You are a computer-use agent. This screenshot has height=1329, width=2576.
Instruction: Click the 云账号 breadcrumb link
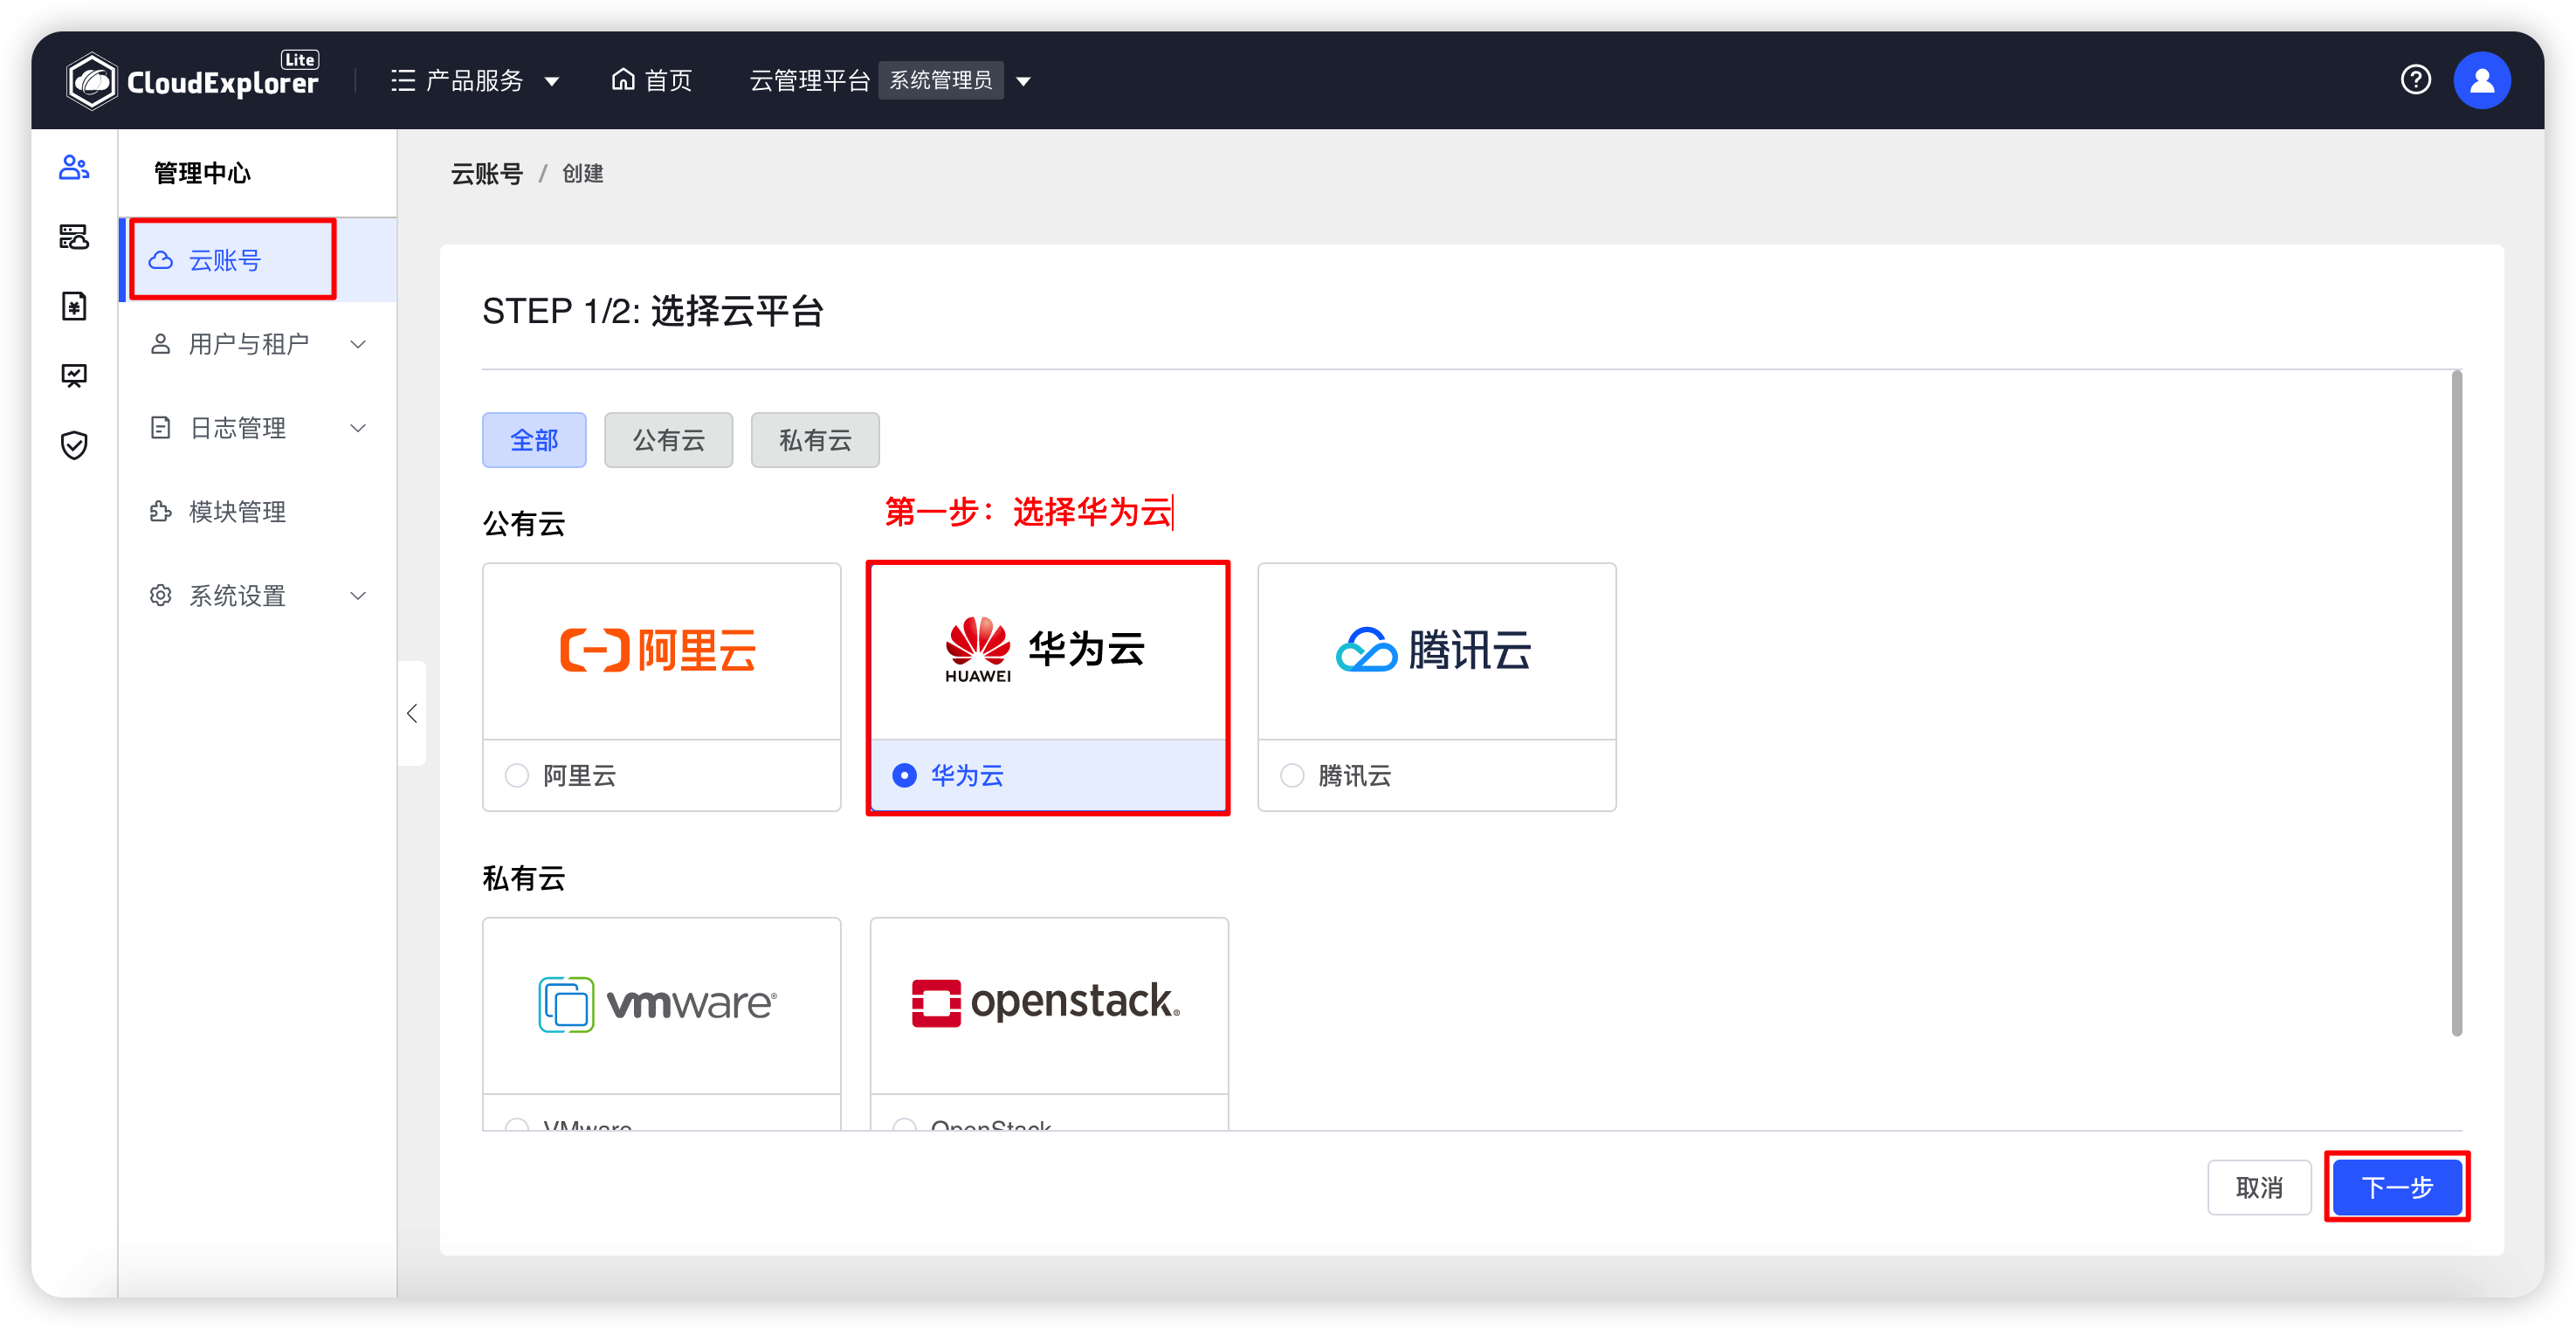(x=487, y=174)
